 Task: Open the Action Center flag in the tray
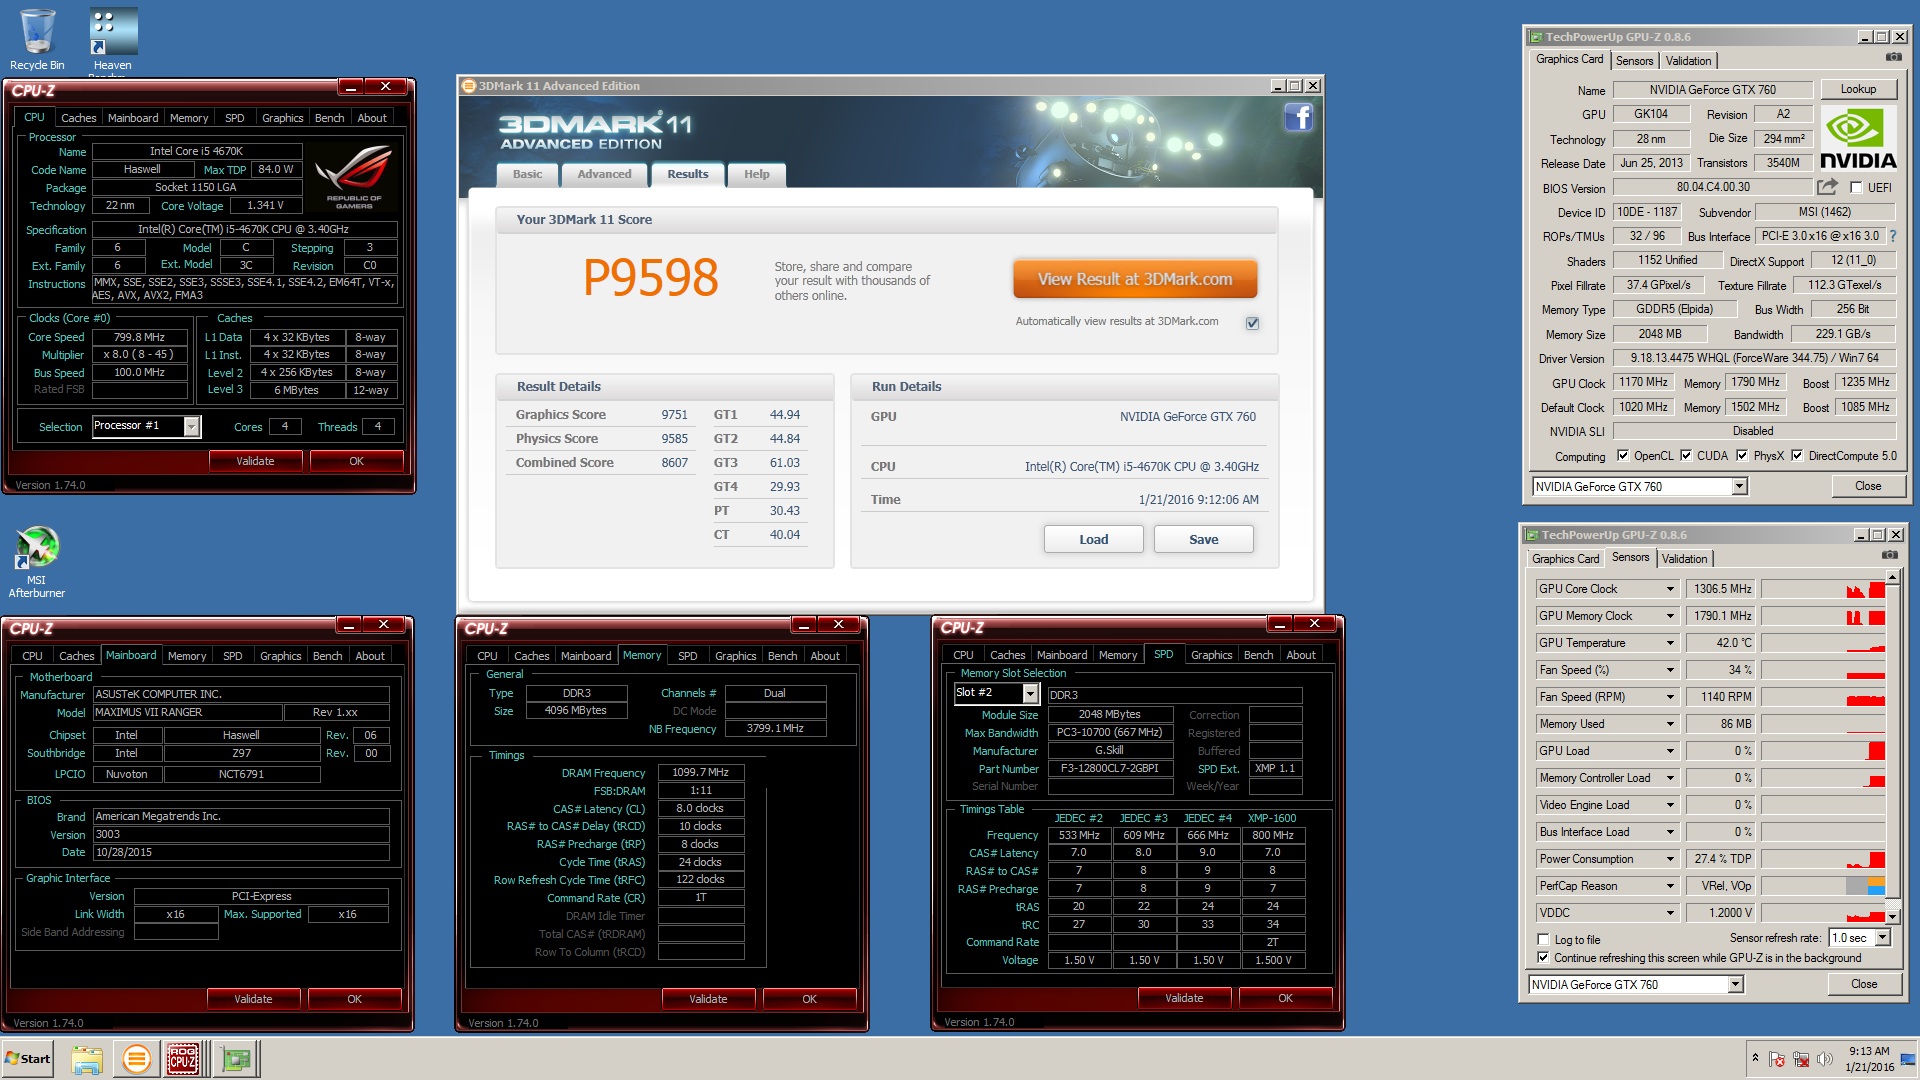coord(1777,1059)
